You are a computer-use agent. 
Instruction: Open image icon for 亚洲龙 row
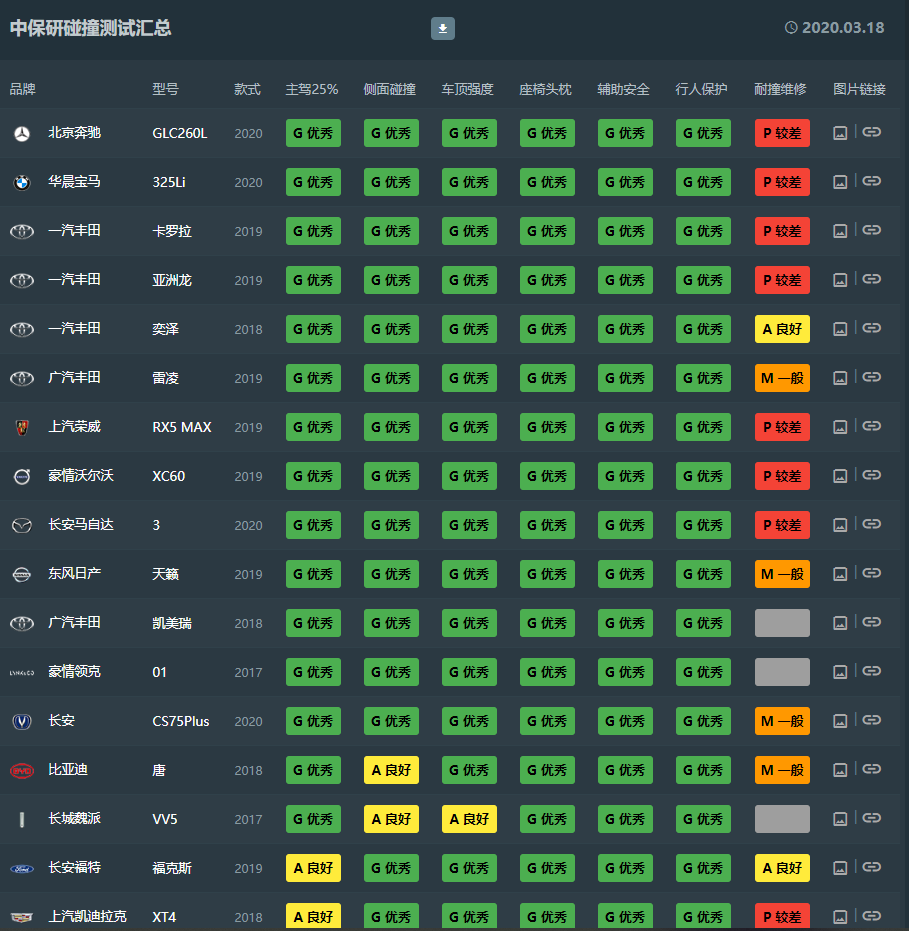click(840, 280)
